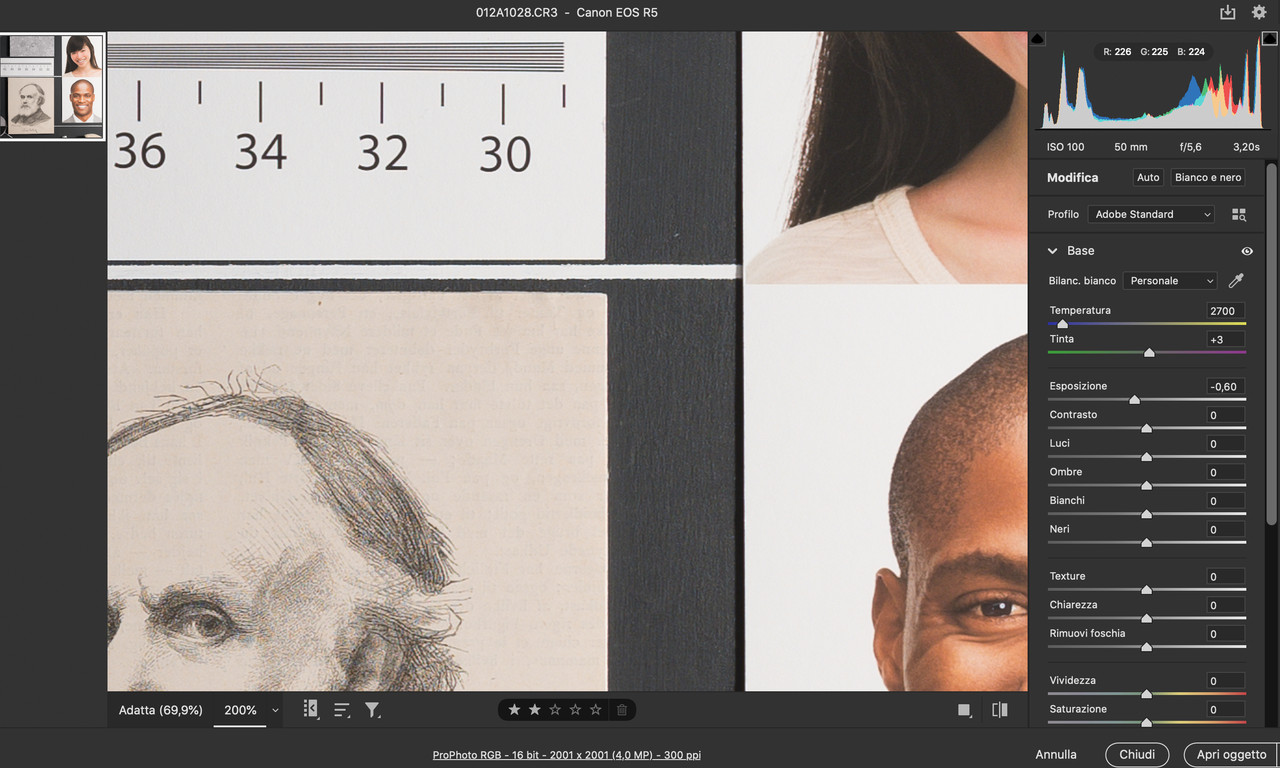This screenshot has height=768, width=1280.
Task: Click the Saturazione value field
Action: (1226, 709)
